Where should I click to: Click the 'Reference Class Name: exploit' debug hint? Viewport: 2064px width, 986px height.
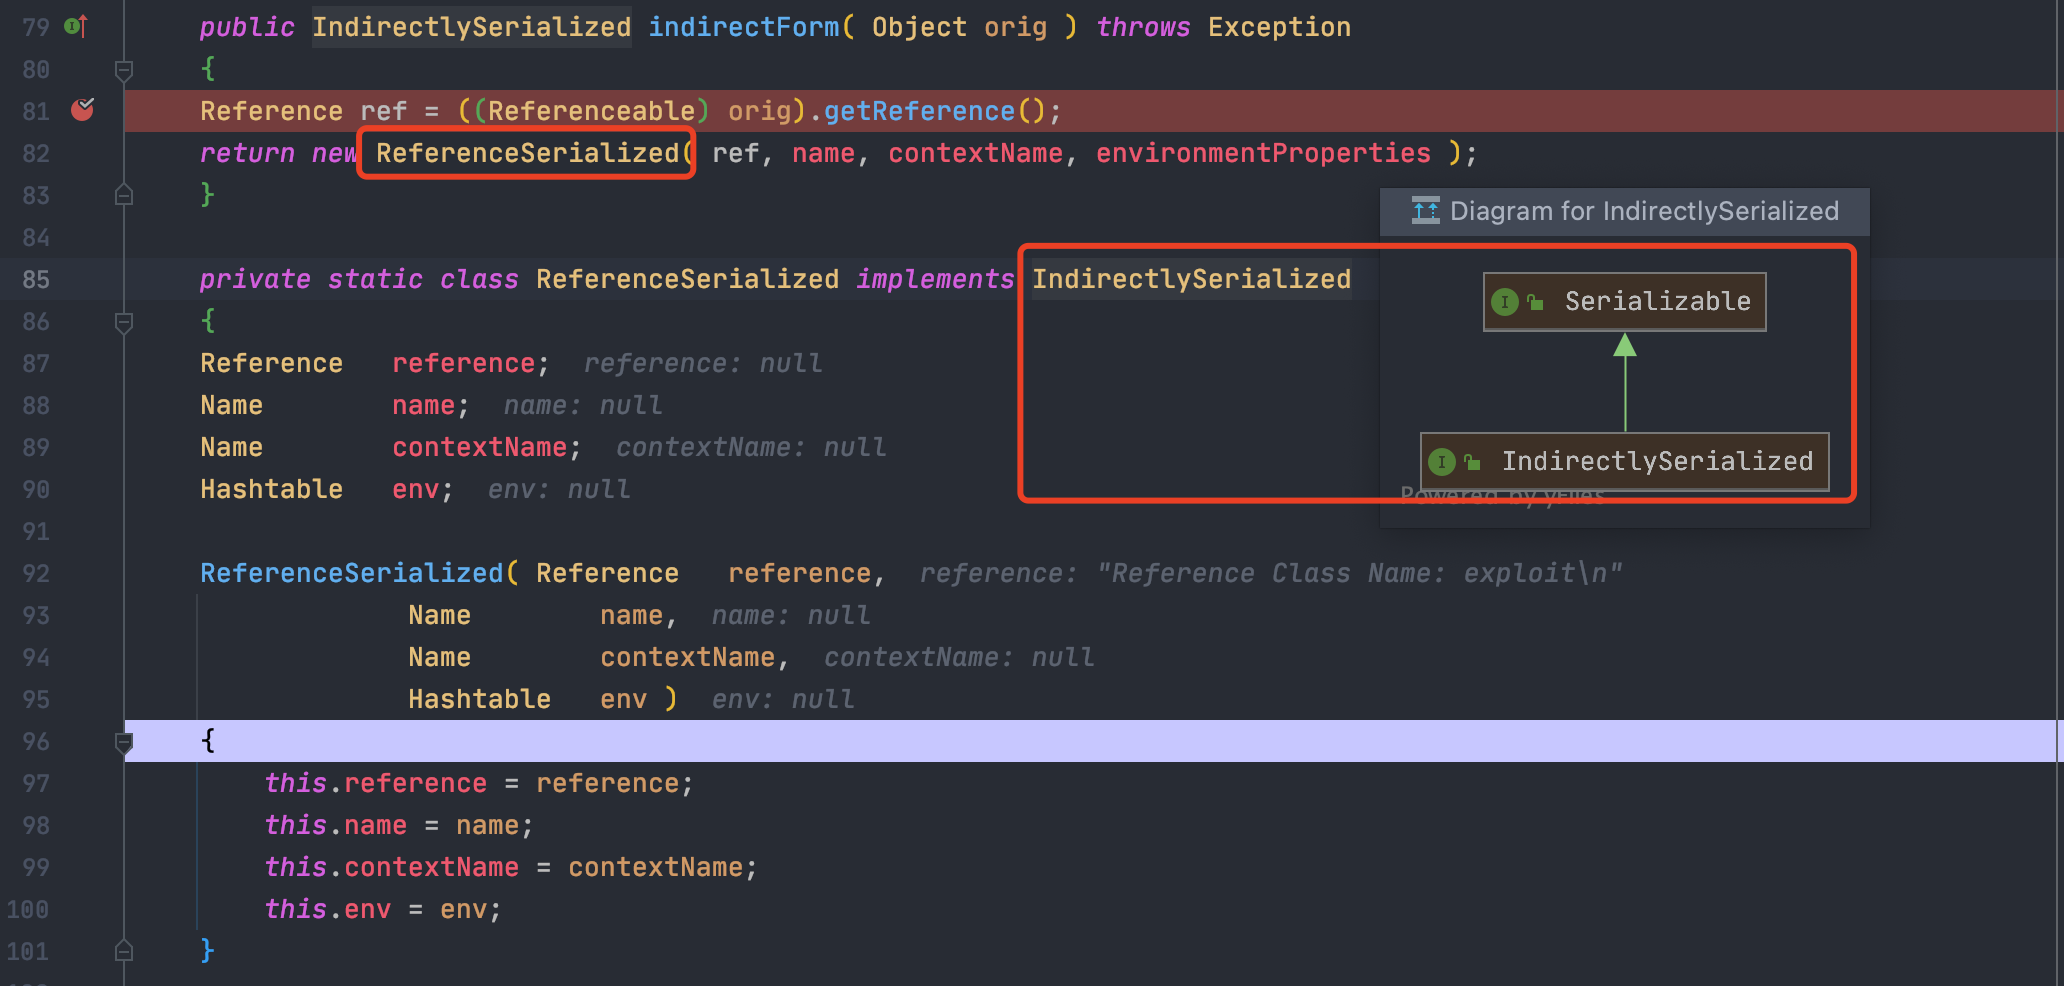coord(1270,573)
